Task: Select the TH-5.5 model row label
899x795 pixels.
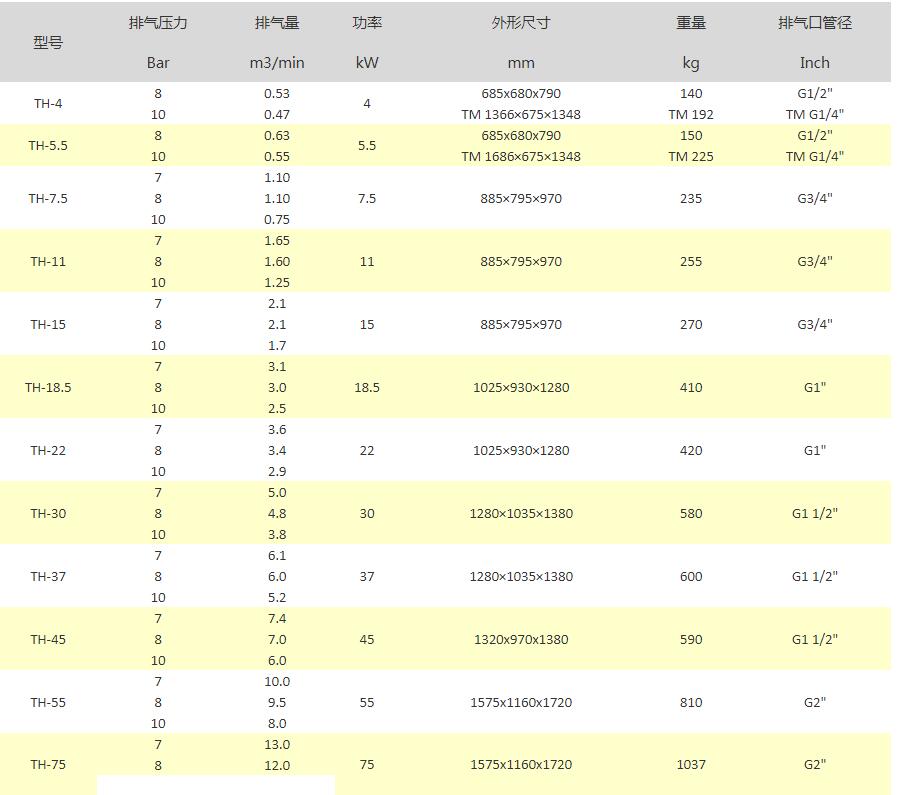Action: [48, 146]
